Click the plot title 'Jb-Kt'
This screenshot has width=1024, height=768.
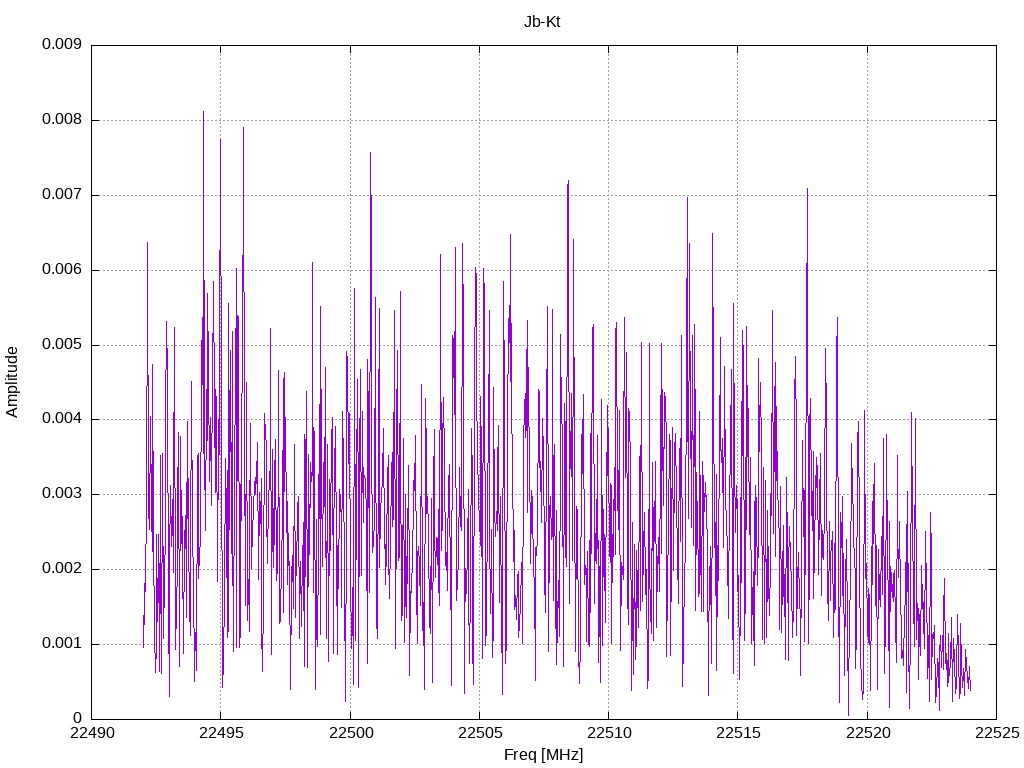point(542,22)
